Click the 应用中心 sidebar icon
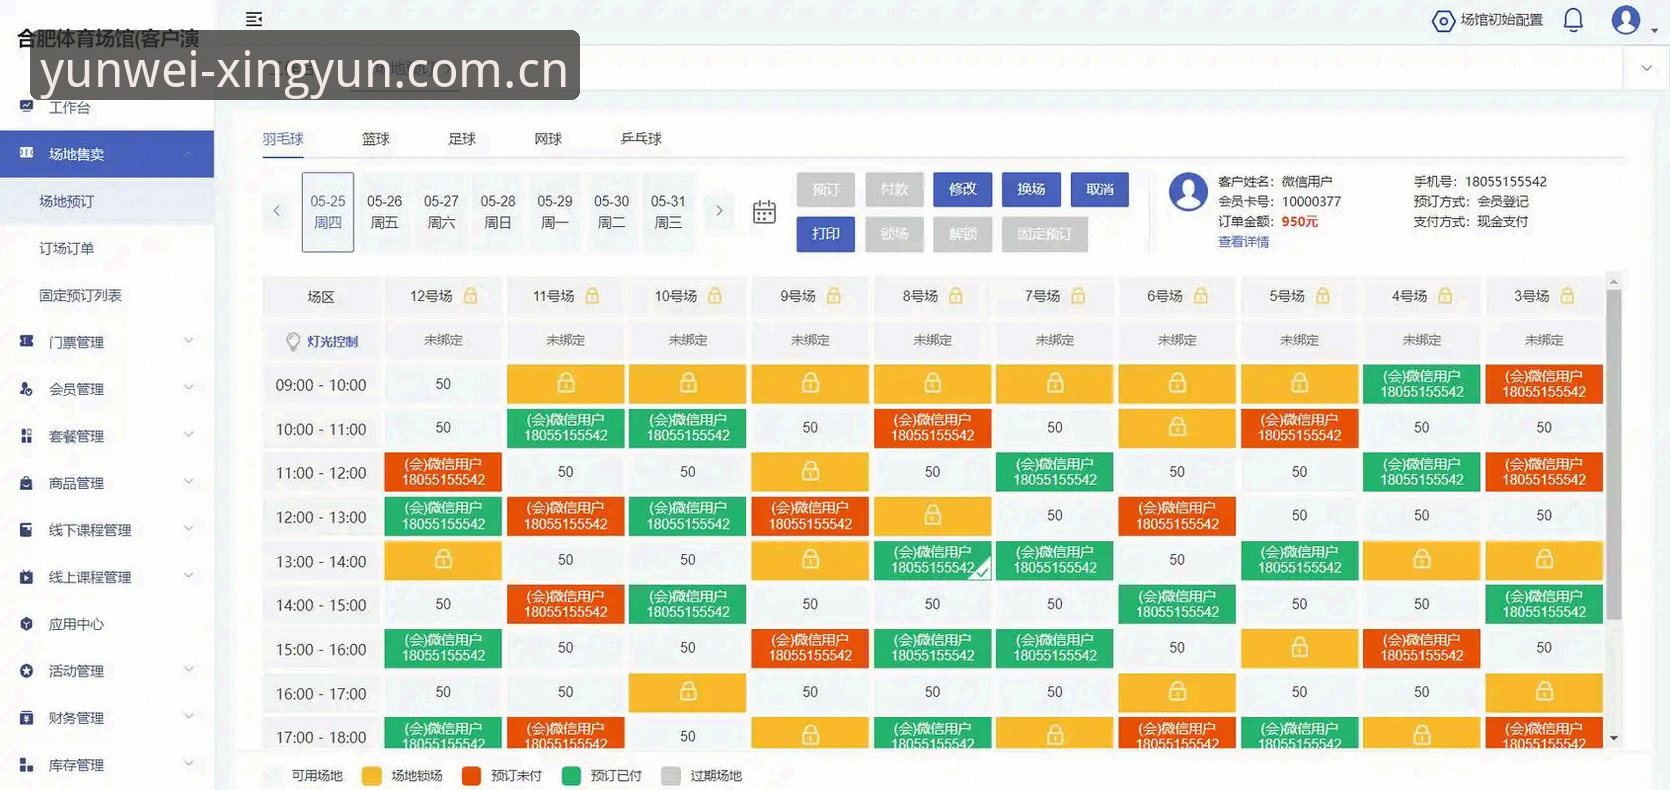Image resolution: width=1670 pixels, height=790 pixels. 26,624
